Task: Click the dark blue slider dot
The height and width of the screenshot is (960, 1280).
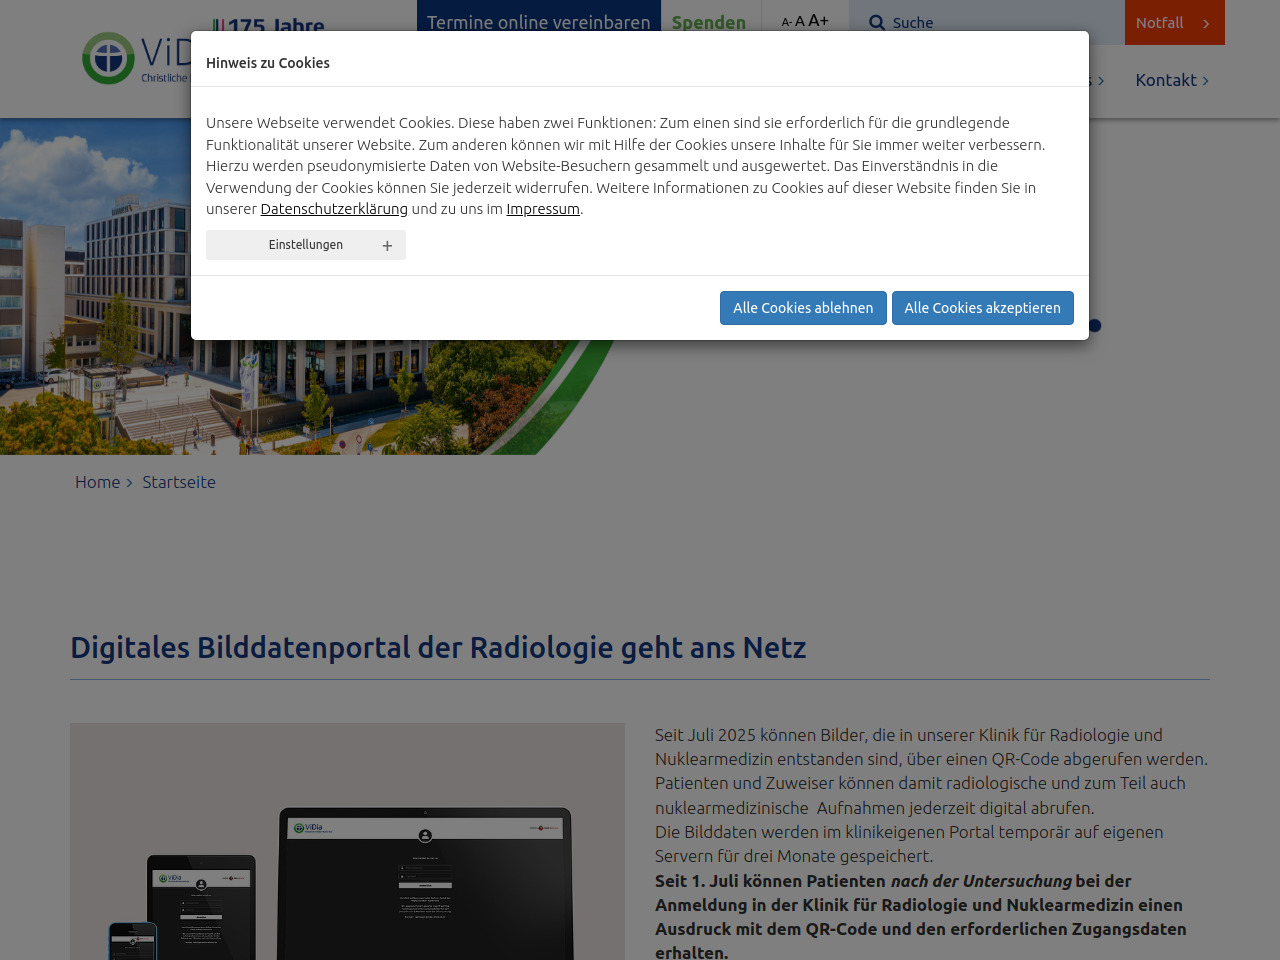Action: point(1095,325)
